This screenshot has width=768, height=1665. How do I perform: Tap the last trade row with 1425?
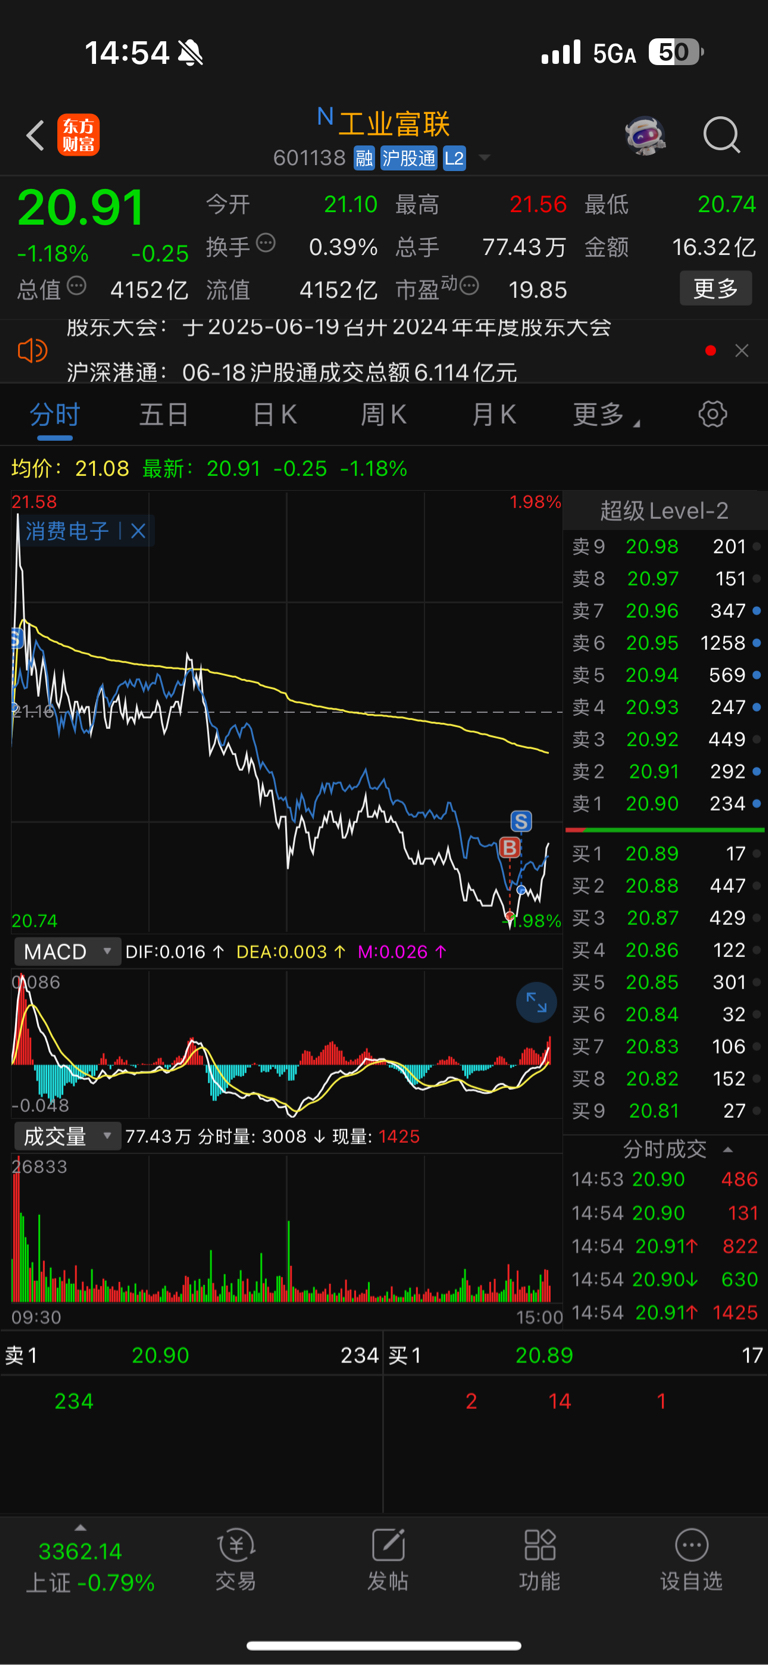(665, 1313)
